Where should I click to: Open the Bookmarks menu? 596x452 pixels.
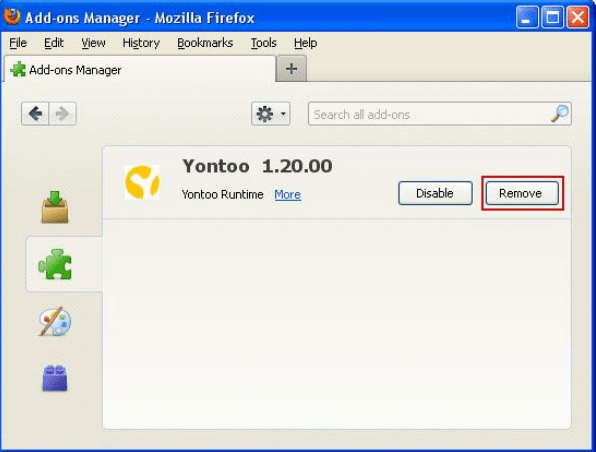coord(205,43)
